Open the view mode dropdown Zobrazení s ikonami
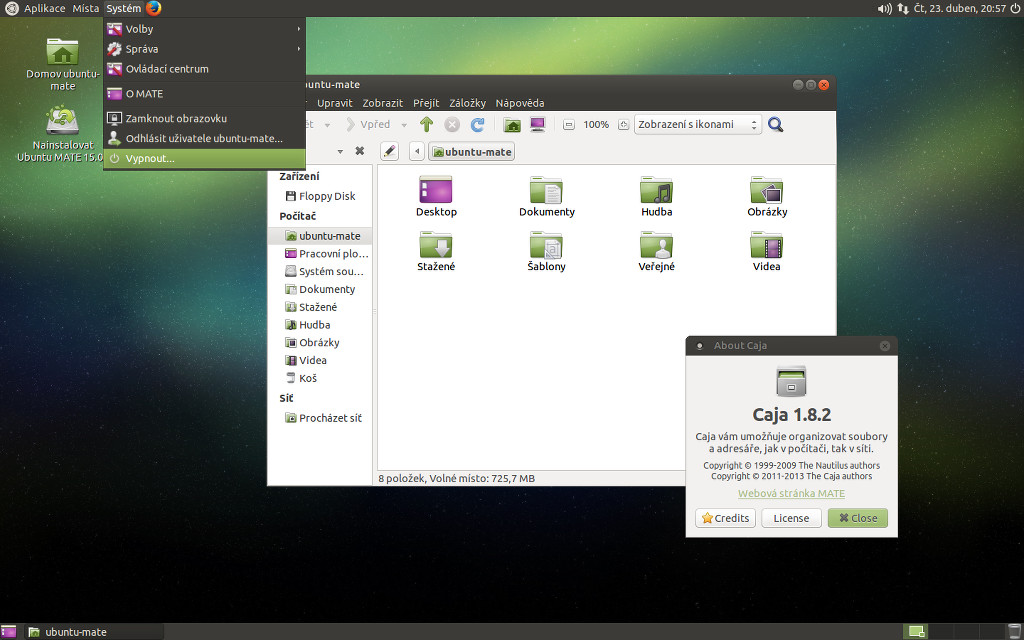The width and height of the screenshot is (1024, 640). coord(697,124)
